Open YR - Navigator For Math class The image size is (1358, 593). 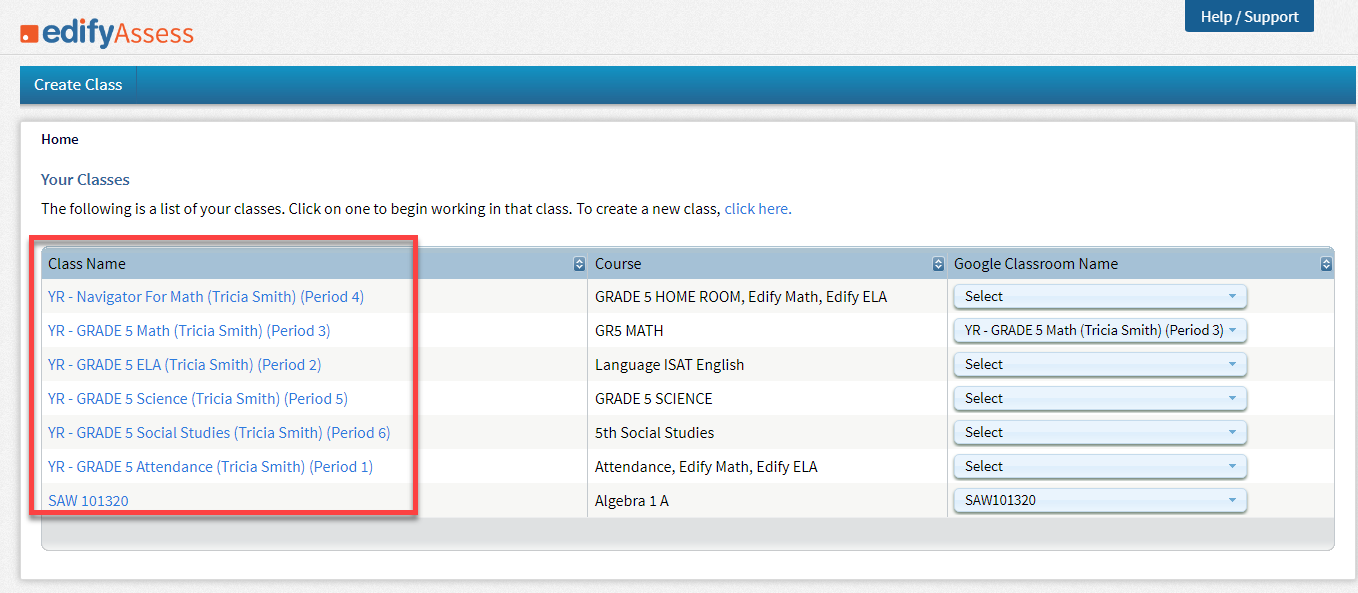click(x=206, y=296)
